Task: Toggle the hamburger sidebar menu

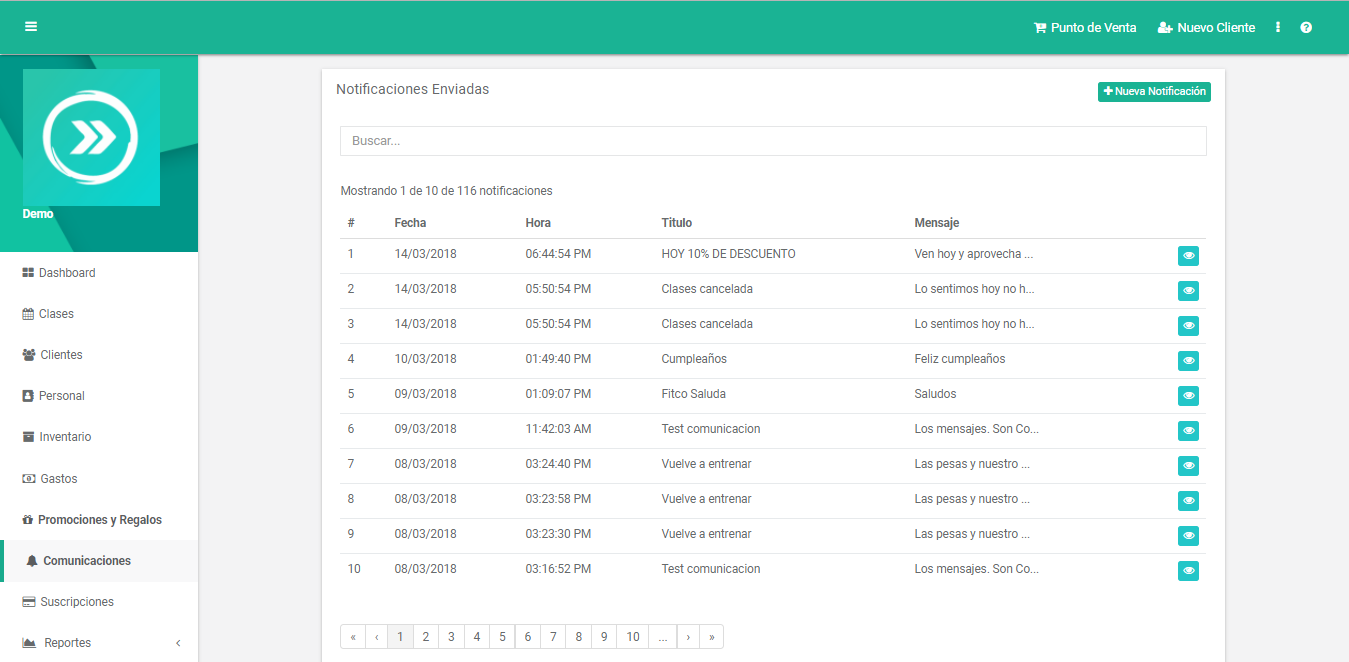Action: tap(31, 27)
